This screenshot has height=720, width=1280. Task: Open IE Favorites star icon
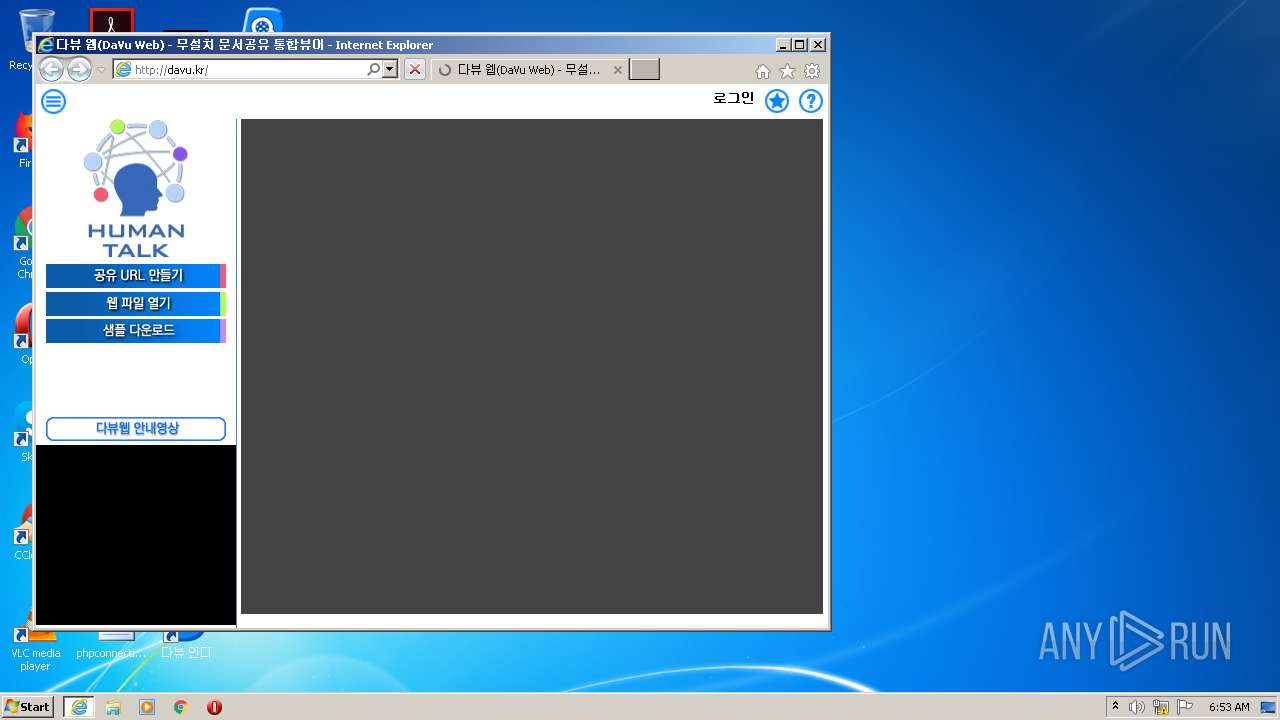tap(787, 71)
